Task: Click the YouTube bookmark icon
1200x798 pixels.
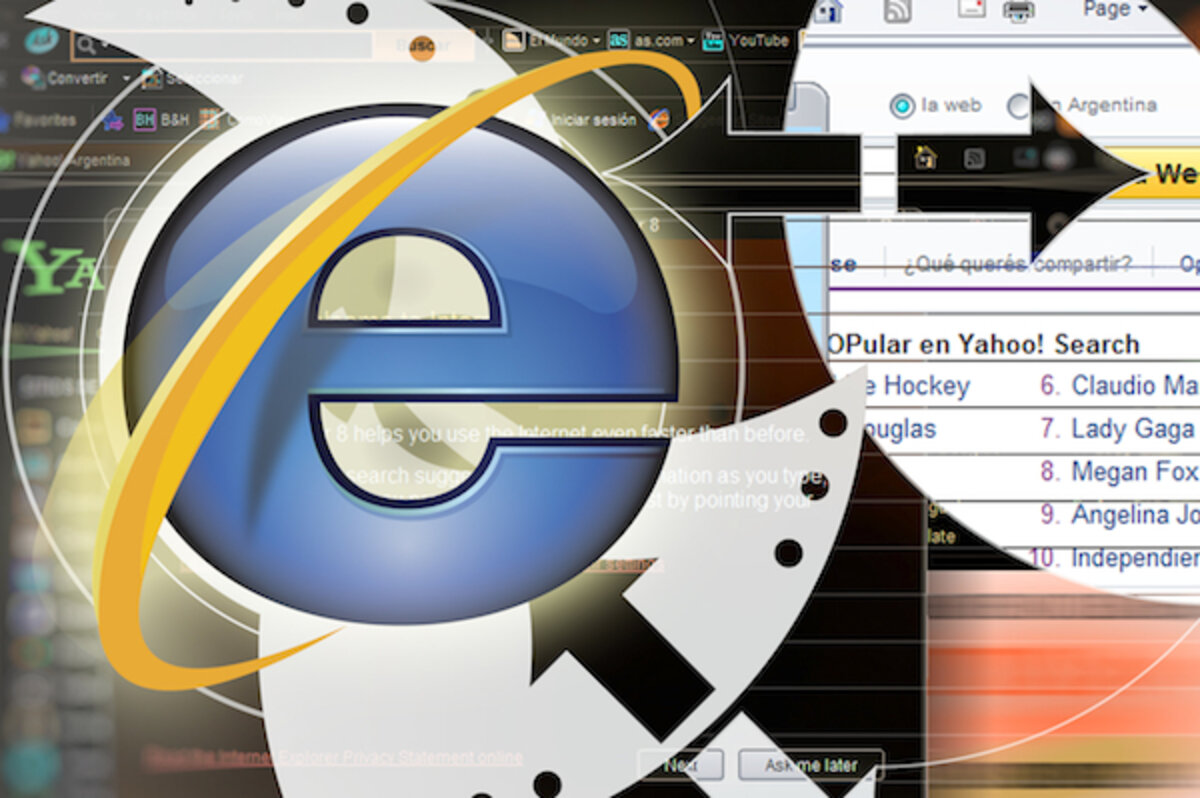Action: pyautogui.click(x=713, y=40)
